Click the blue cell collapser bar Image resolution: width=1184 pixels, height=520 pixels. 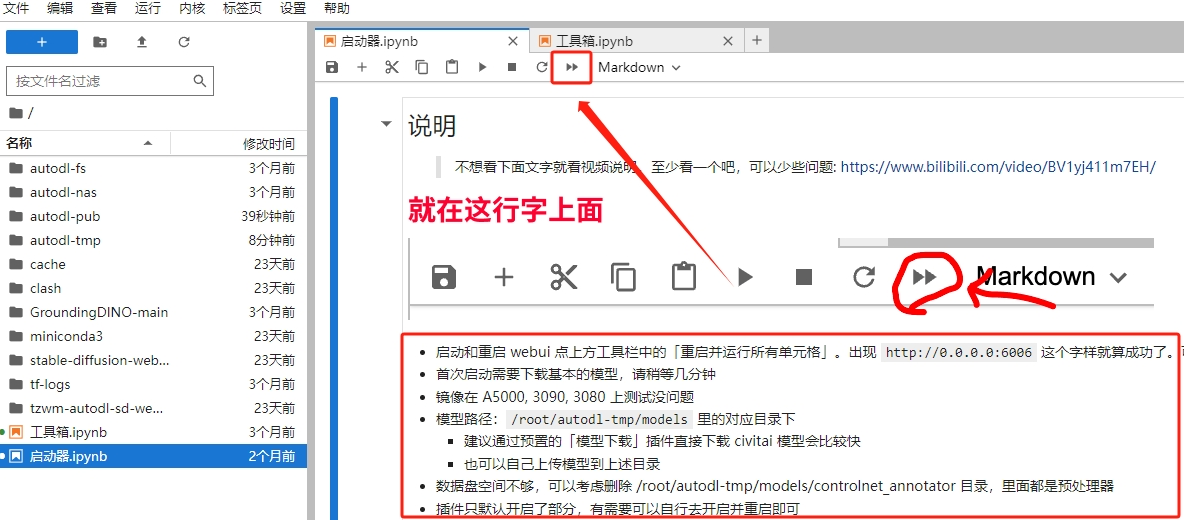334,308
